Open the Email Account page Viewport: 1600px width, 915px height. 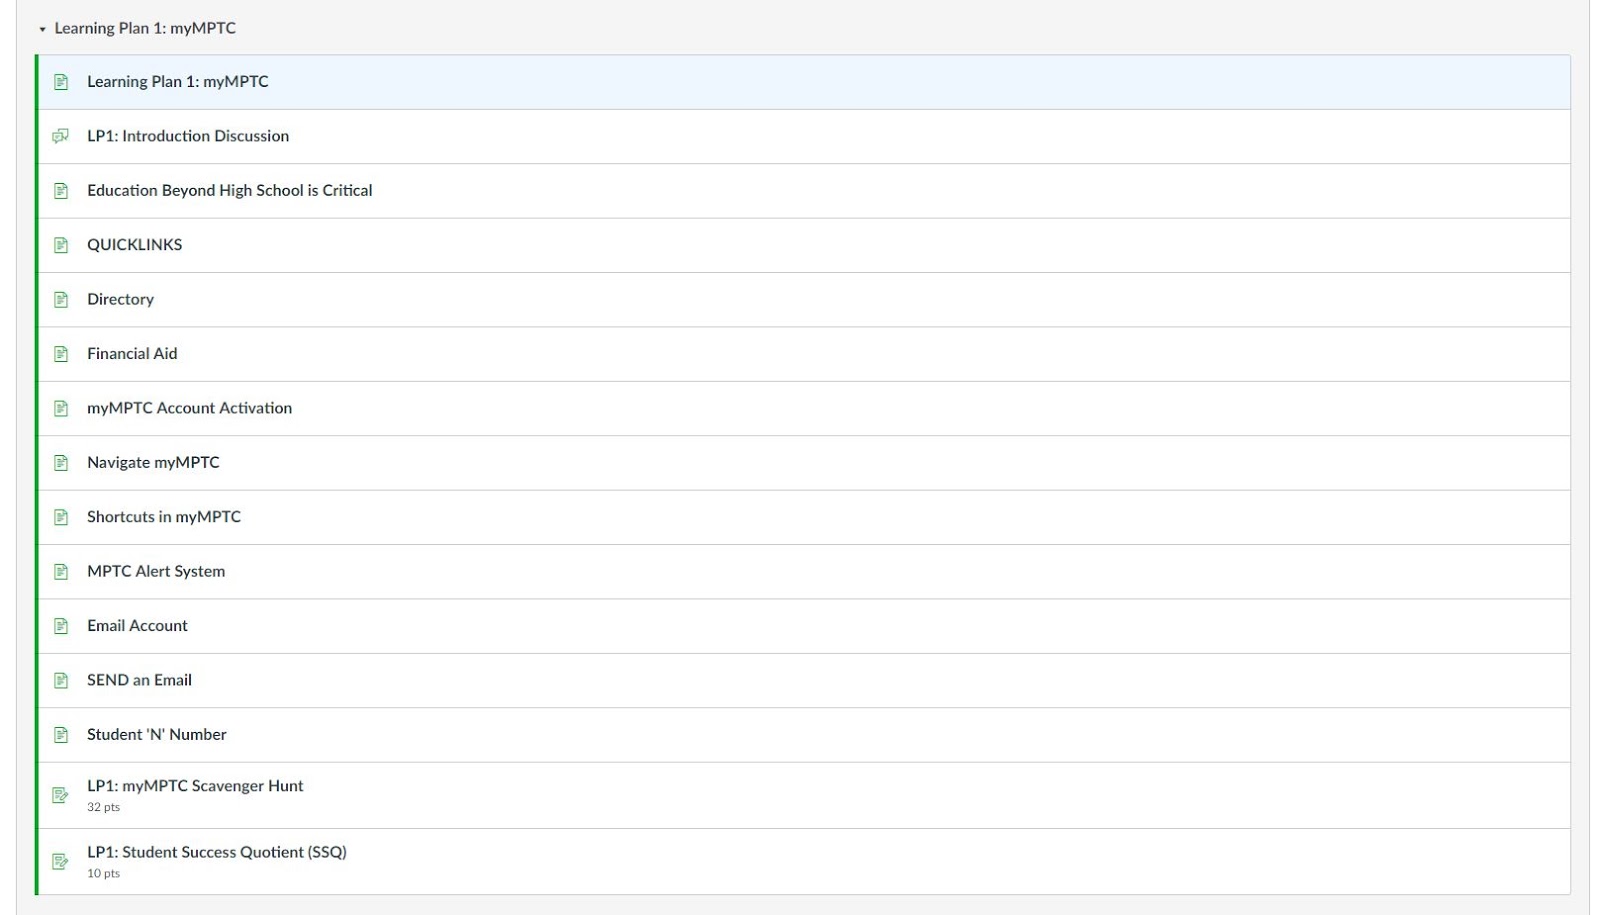click(x=137, y=625)
